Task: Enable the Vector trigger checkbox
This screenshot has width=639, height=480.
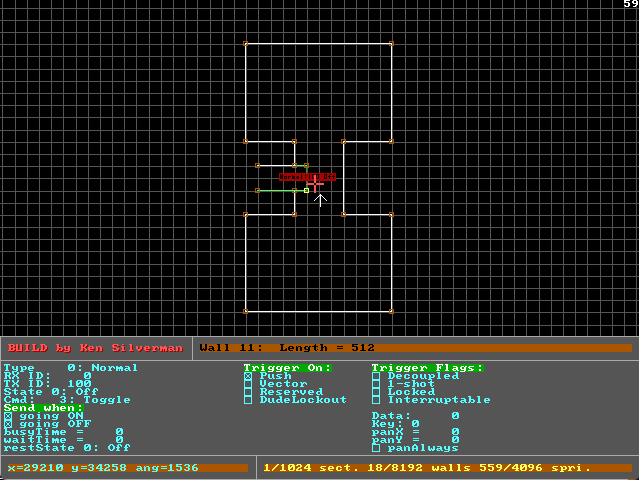Action: point(248,384)
